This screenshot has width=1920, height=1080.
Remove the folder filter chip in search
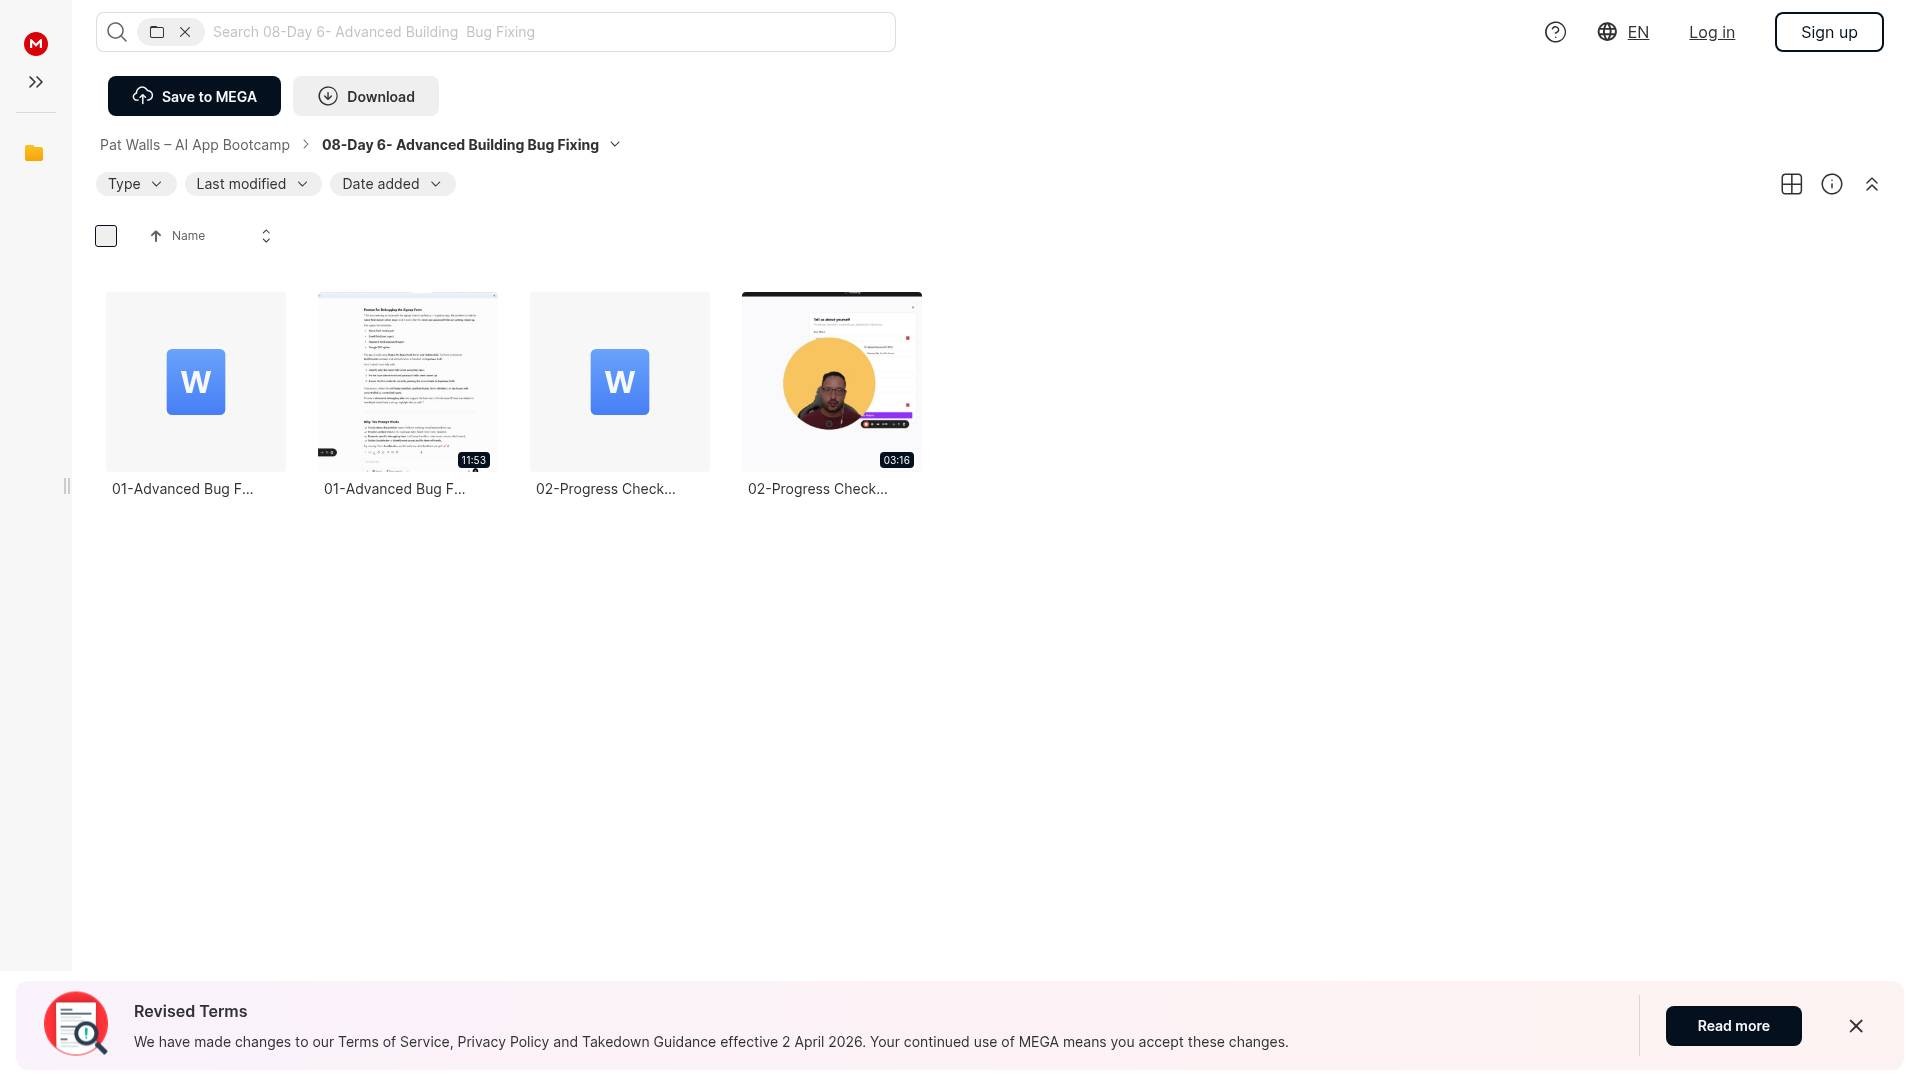185,32
